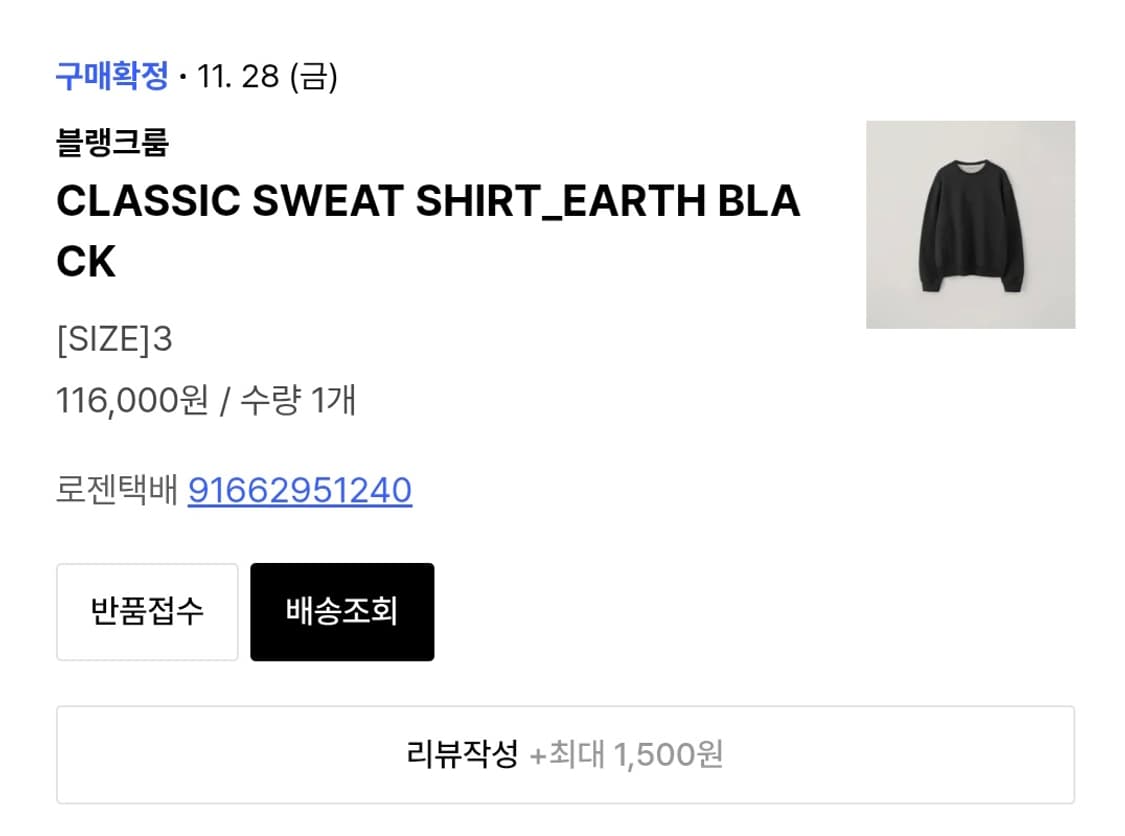Open the CLASSIC SWEAT SHIRT product title
This screenshot has height=836, width=1125.
coord(430,202)
